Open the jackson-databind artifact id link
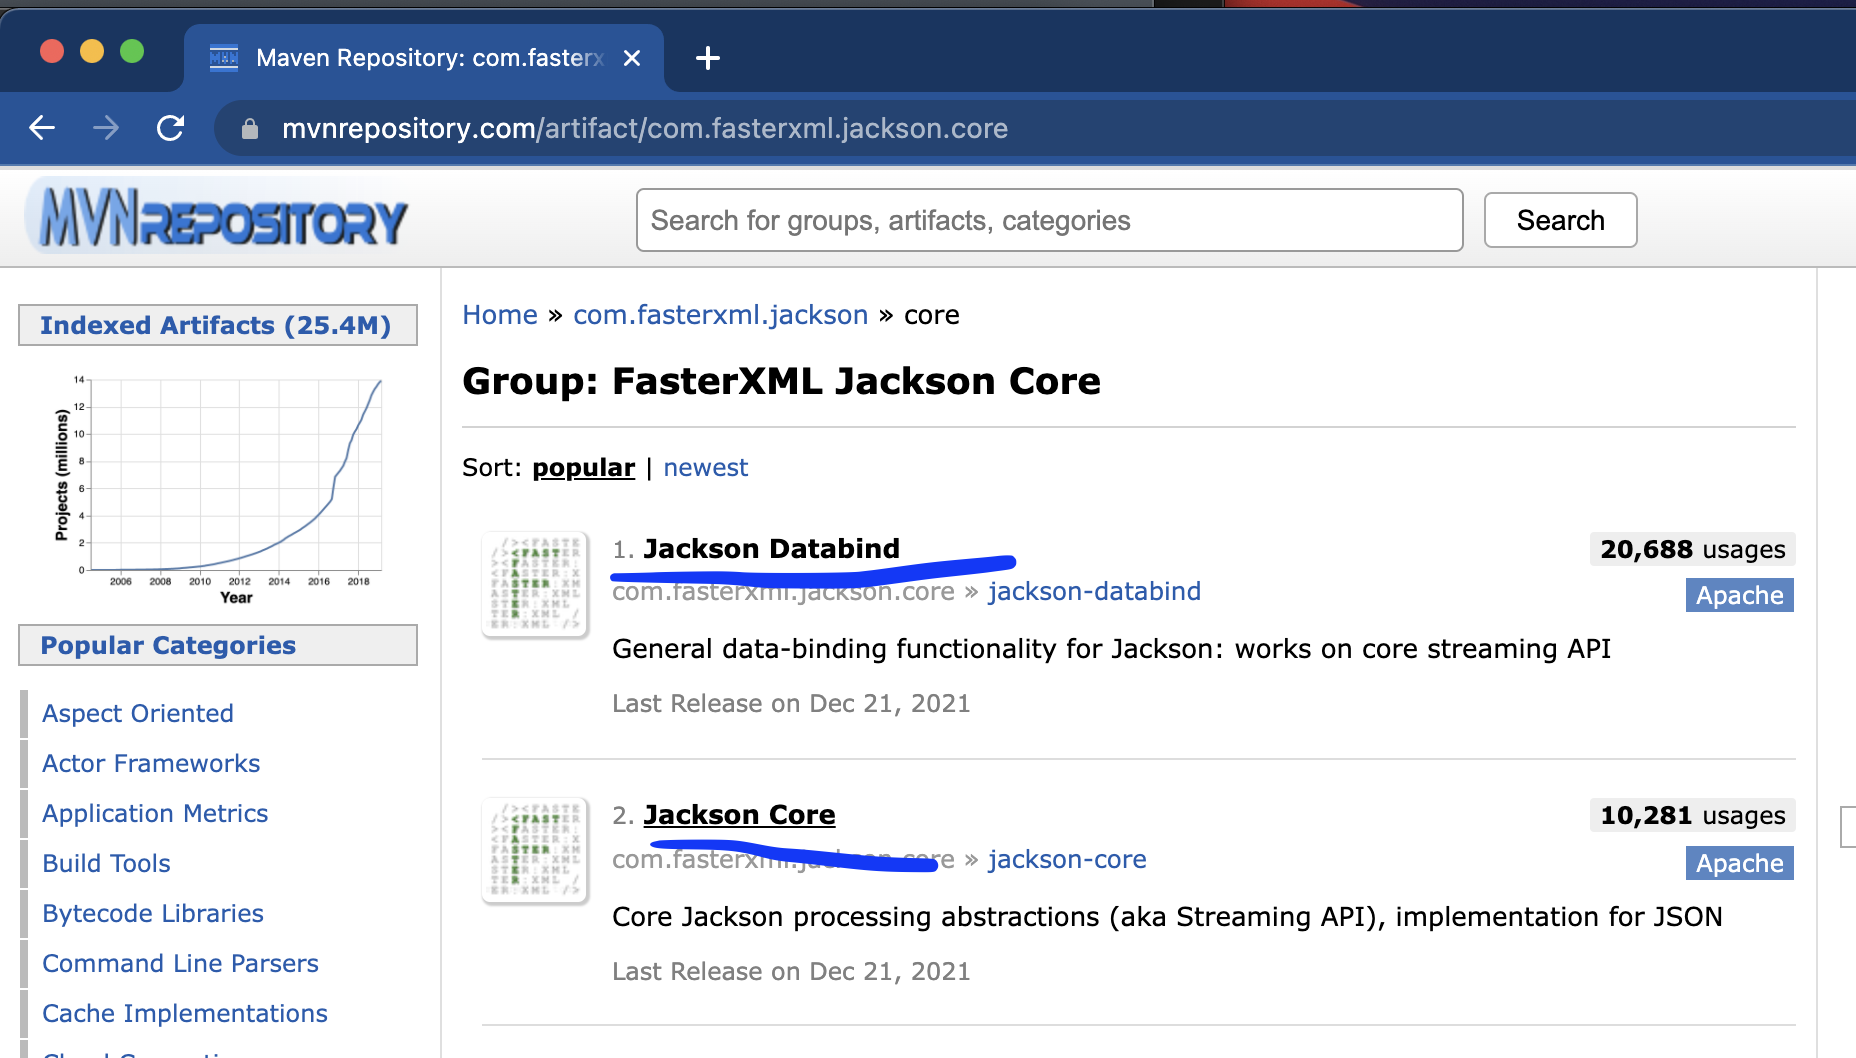The width and height of the screenshot is (1856, 1058). (1095, 591)
